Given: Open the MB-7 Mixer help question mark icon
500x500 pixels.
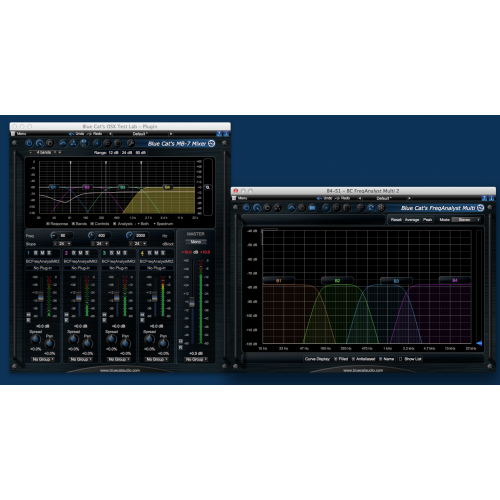Looking at the screenshot, I should (x=219, y=134).
